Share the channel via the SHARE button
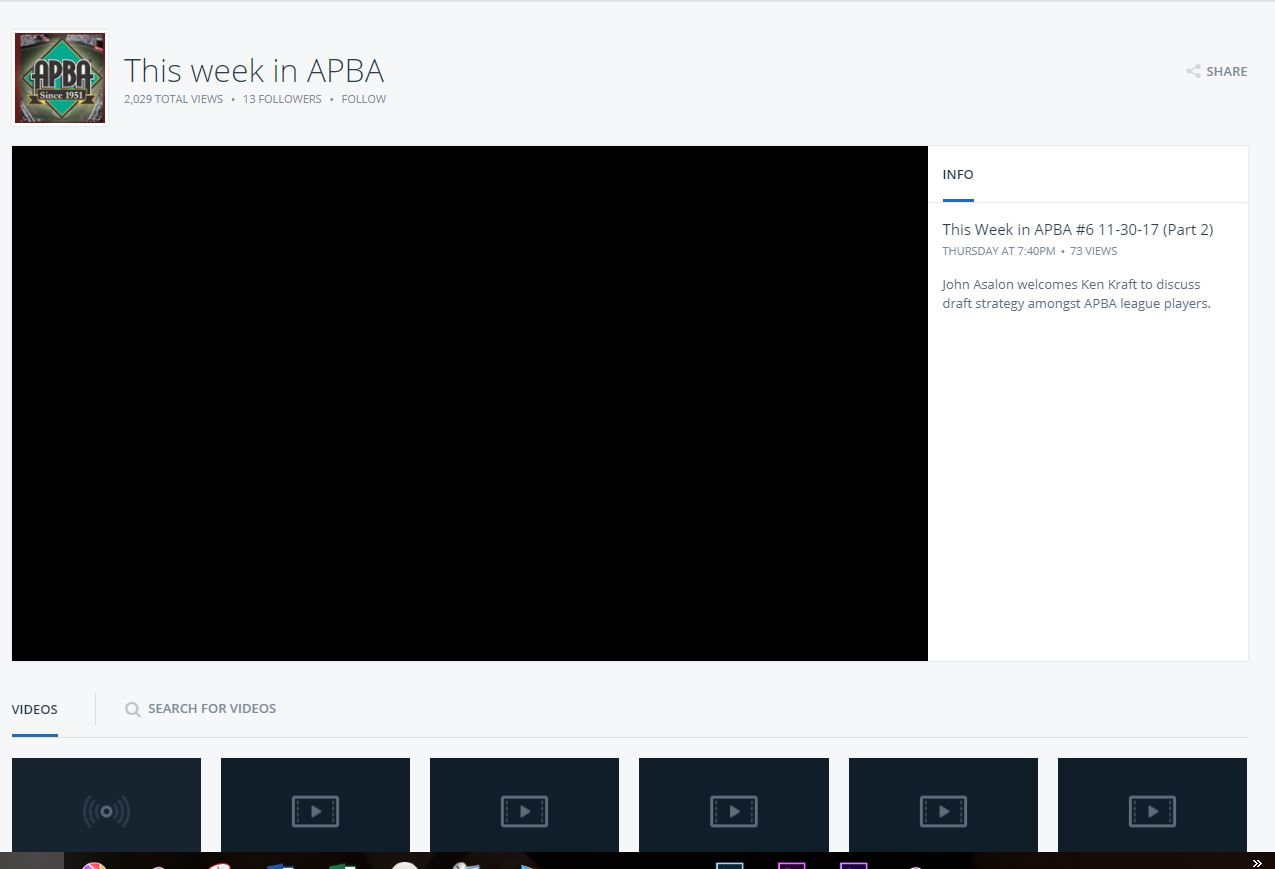This screenshot has width=1275, height=869. click(x=1217, y=72)
